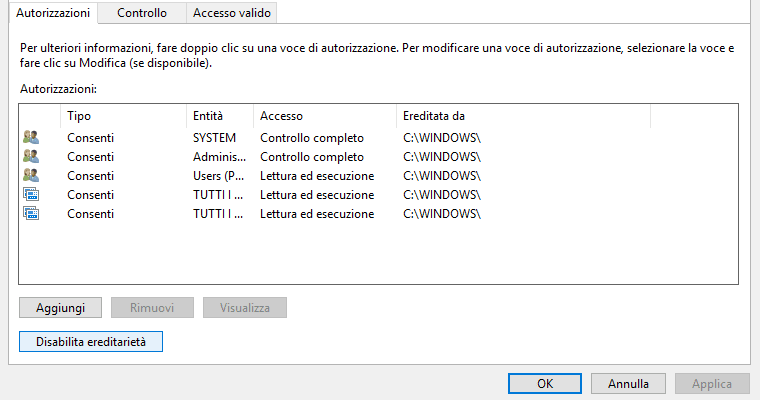Select the first TUTTI I... permission row

coord(316,194)
